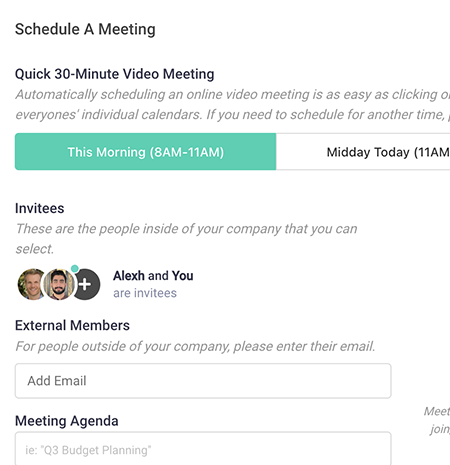Select the blond man's avatar photo
The width and height of the screenshot is (450, 465).
[31, 284]
